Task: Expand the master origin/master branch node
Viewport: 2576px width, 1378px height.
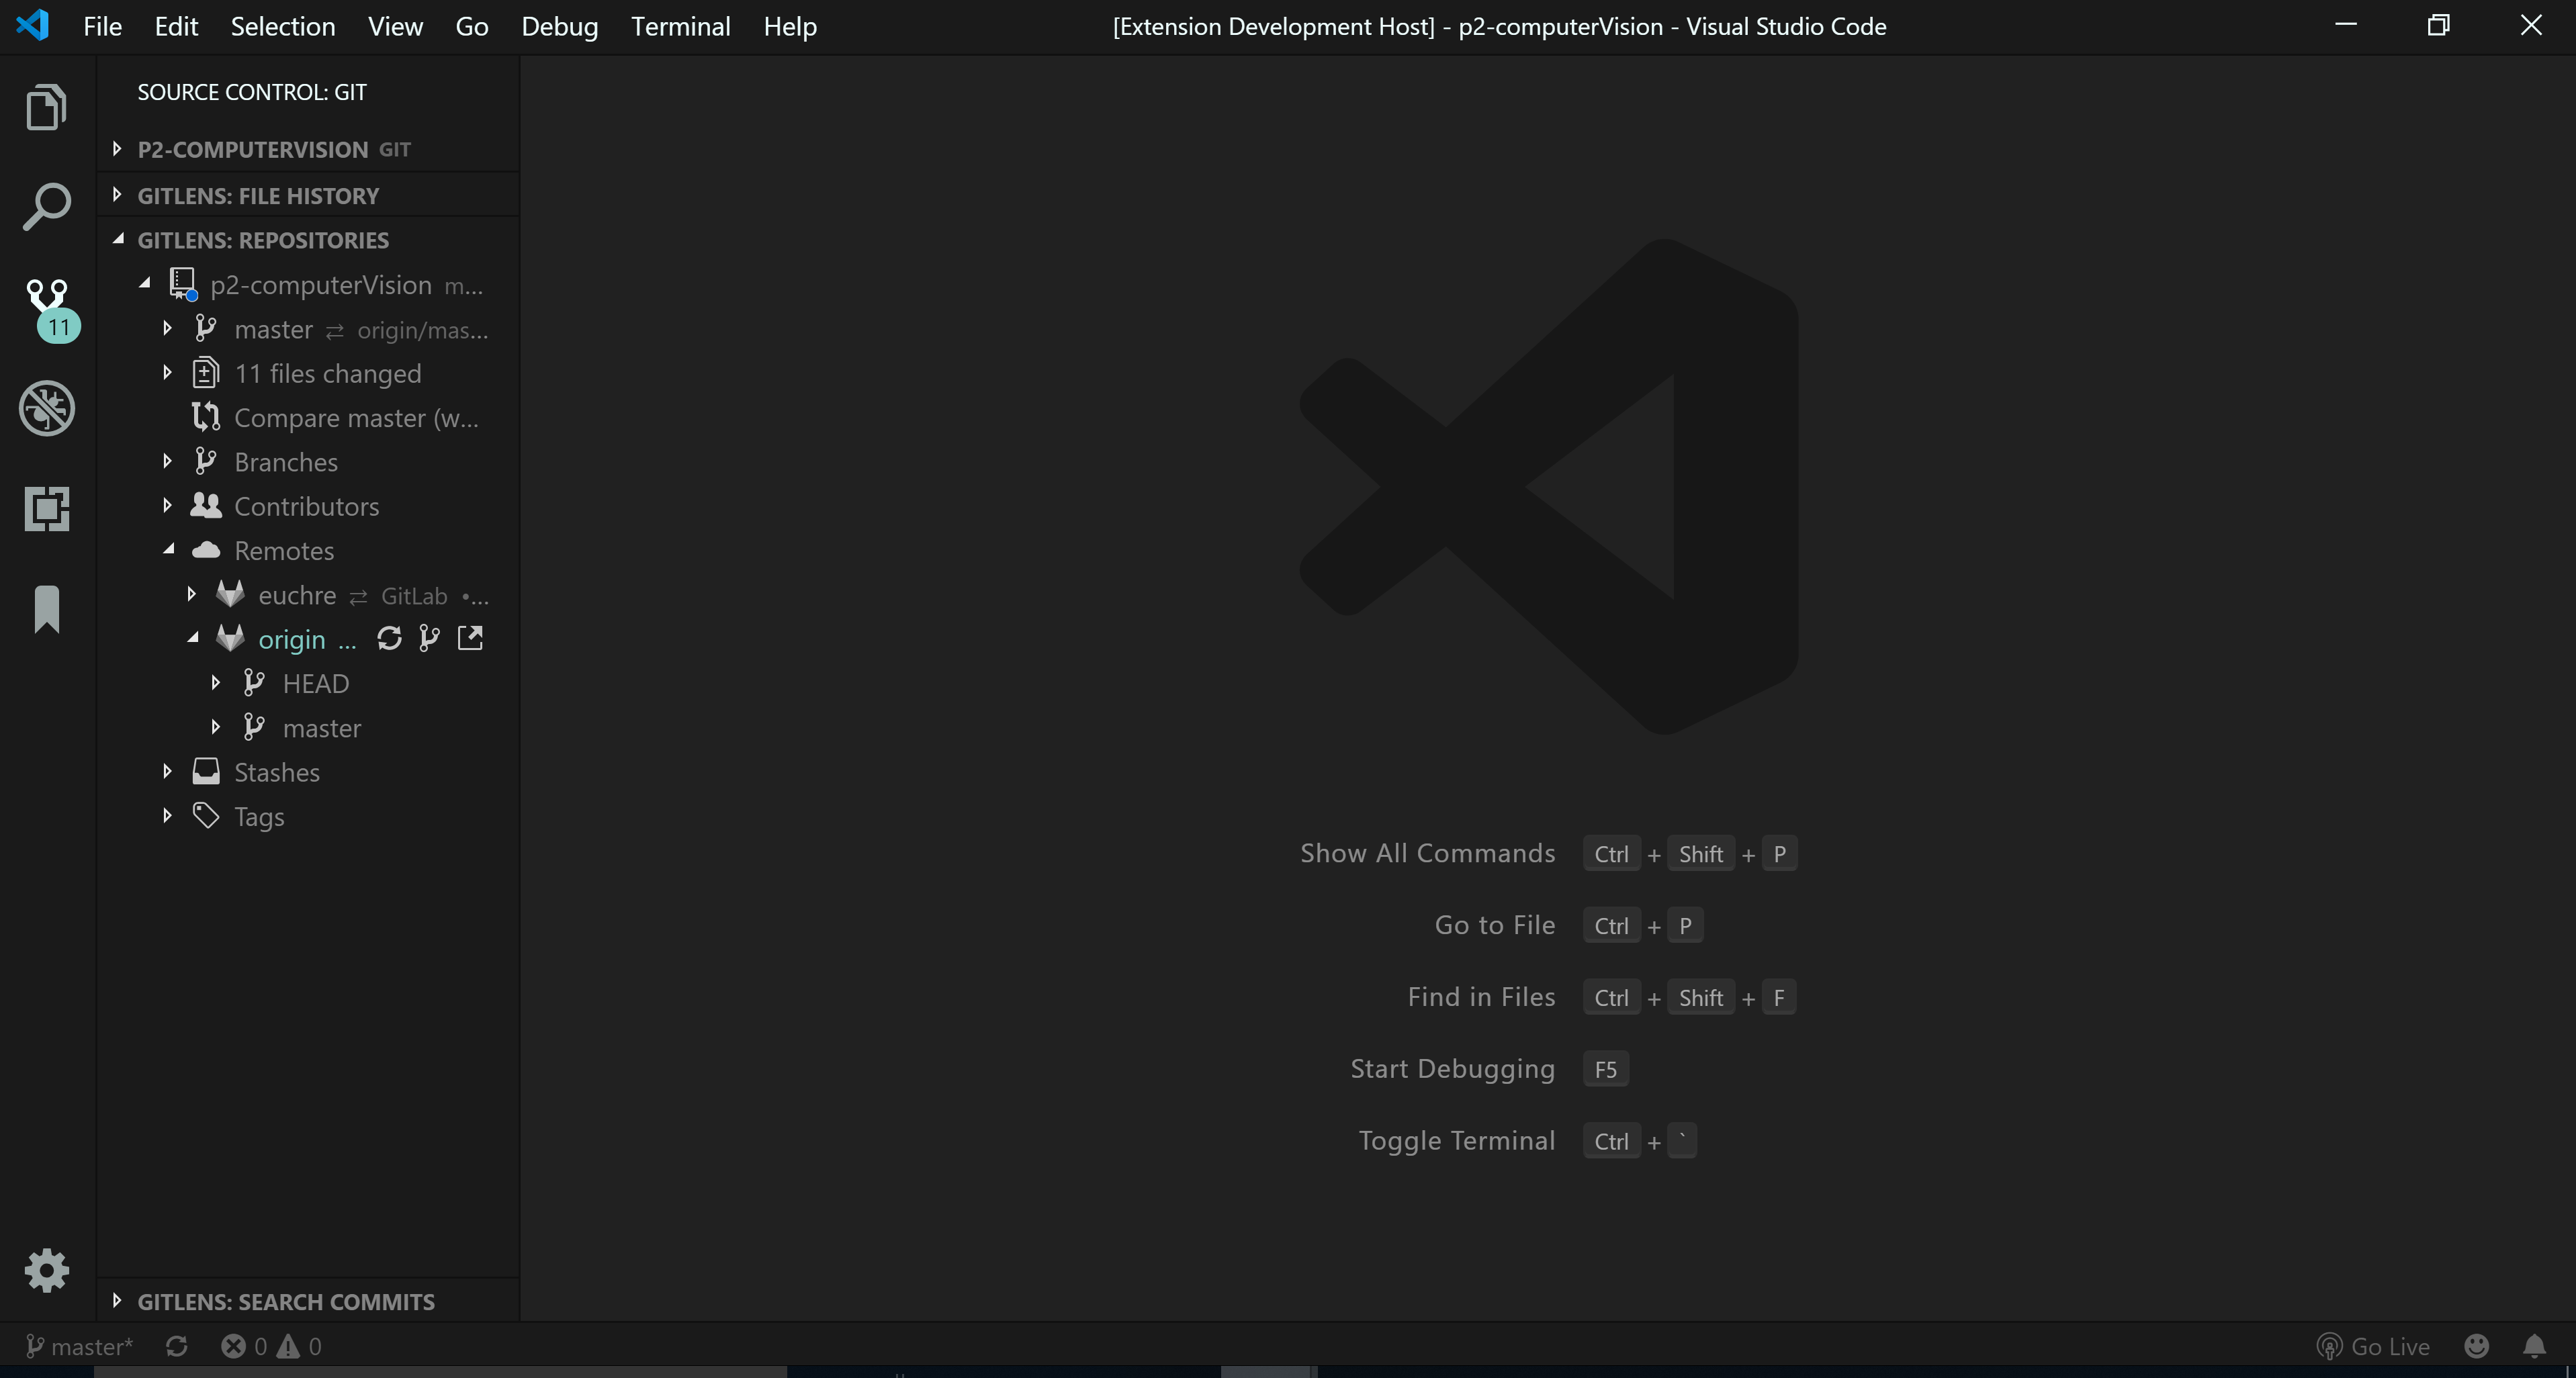Action: (167, 328)
